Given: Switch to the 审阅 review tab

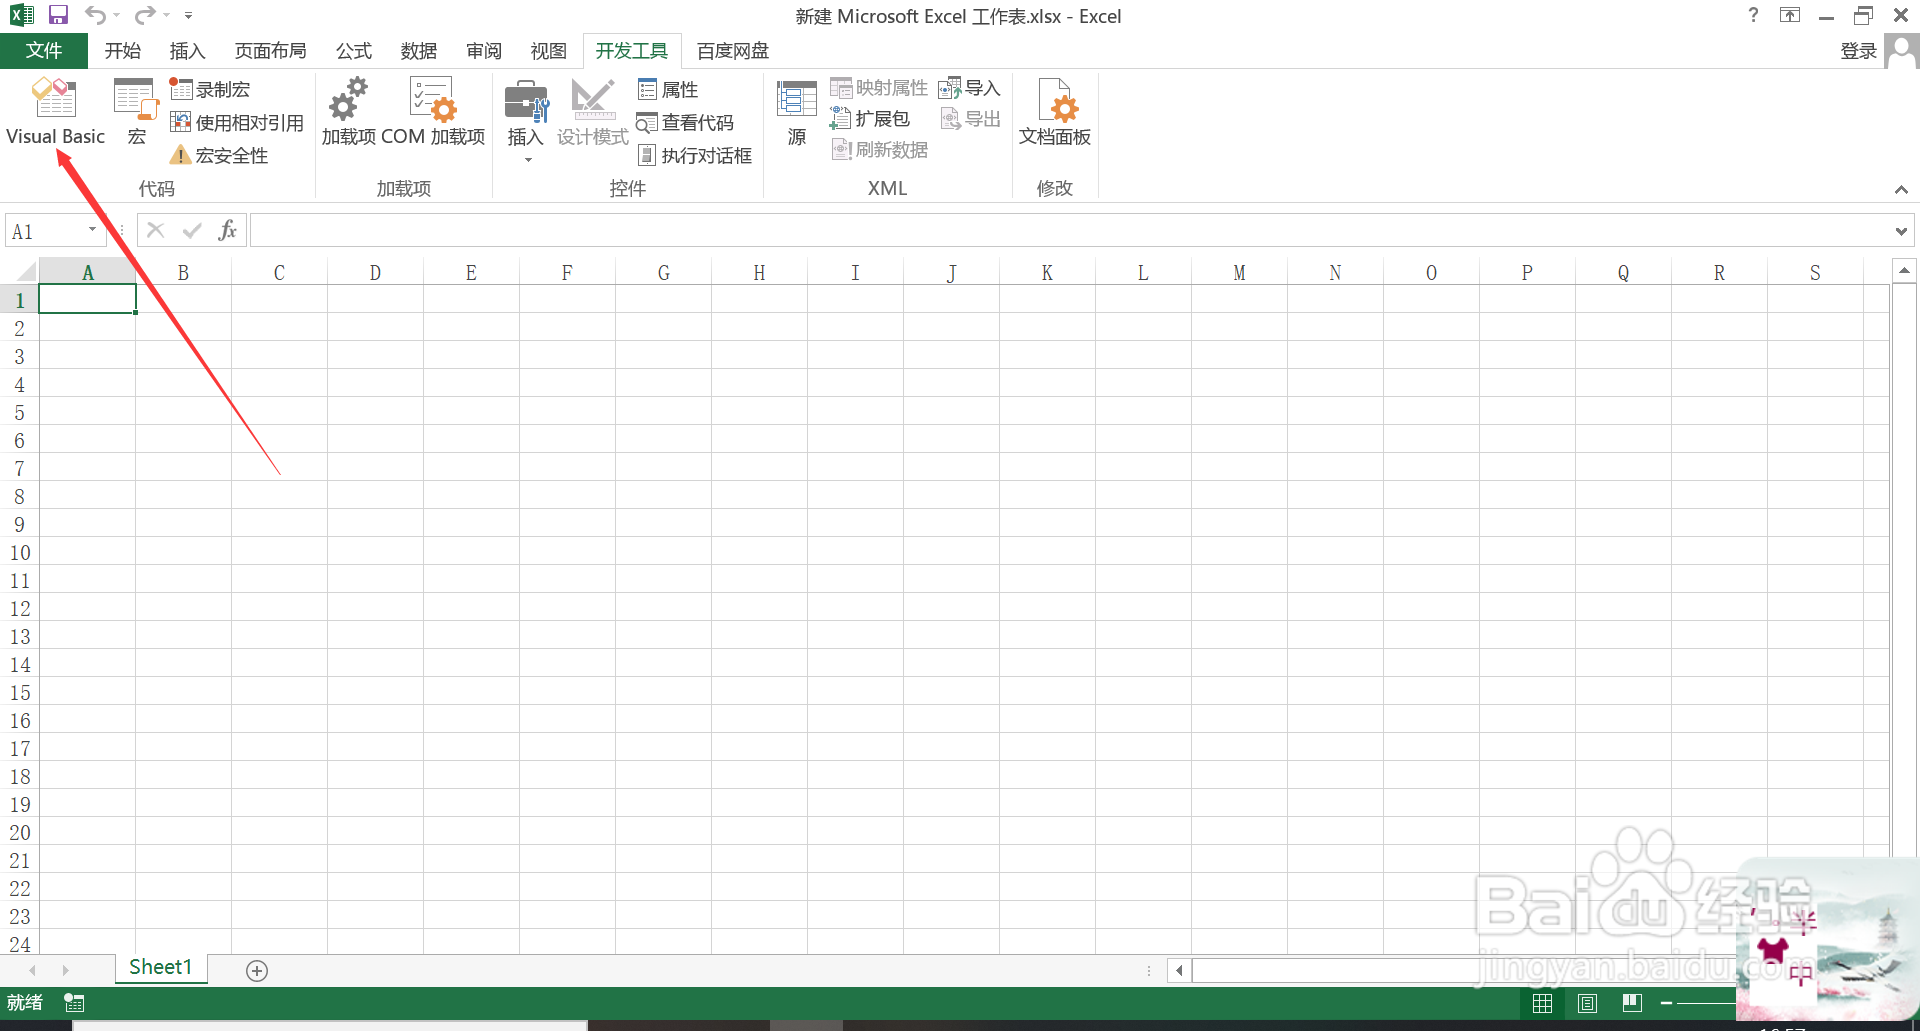Looking at the screenshot, I should coord(484,51).
